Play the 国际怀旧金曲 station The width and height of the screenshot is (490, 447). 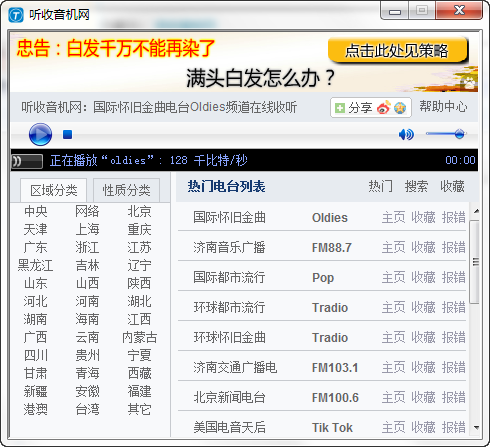(x=229, y=217)
